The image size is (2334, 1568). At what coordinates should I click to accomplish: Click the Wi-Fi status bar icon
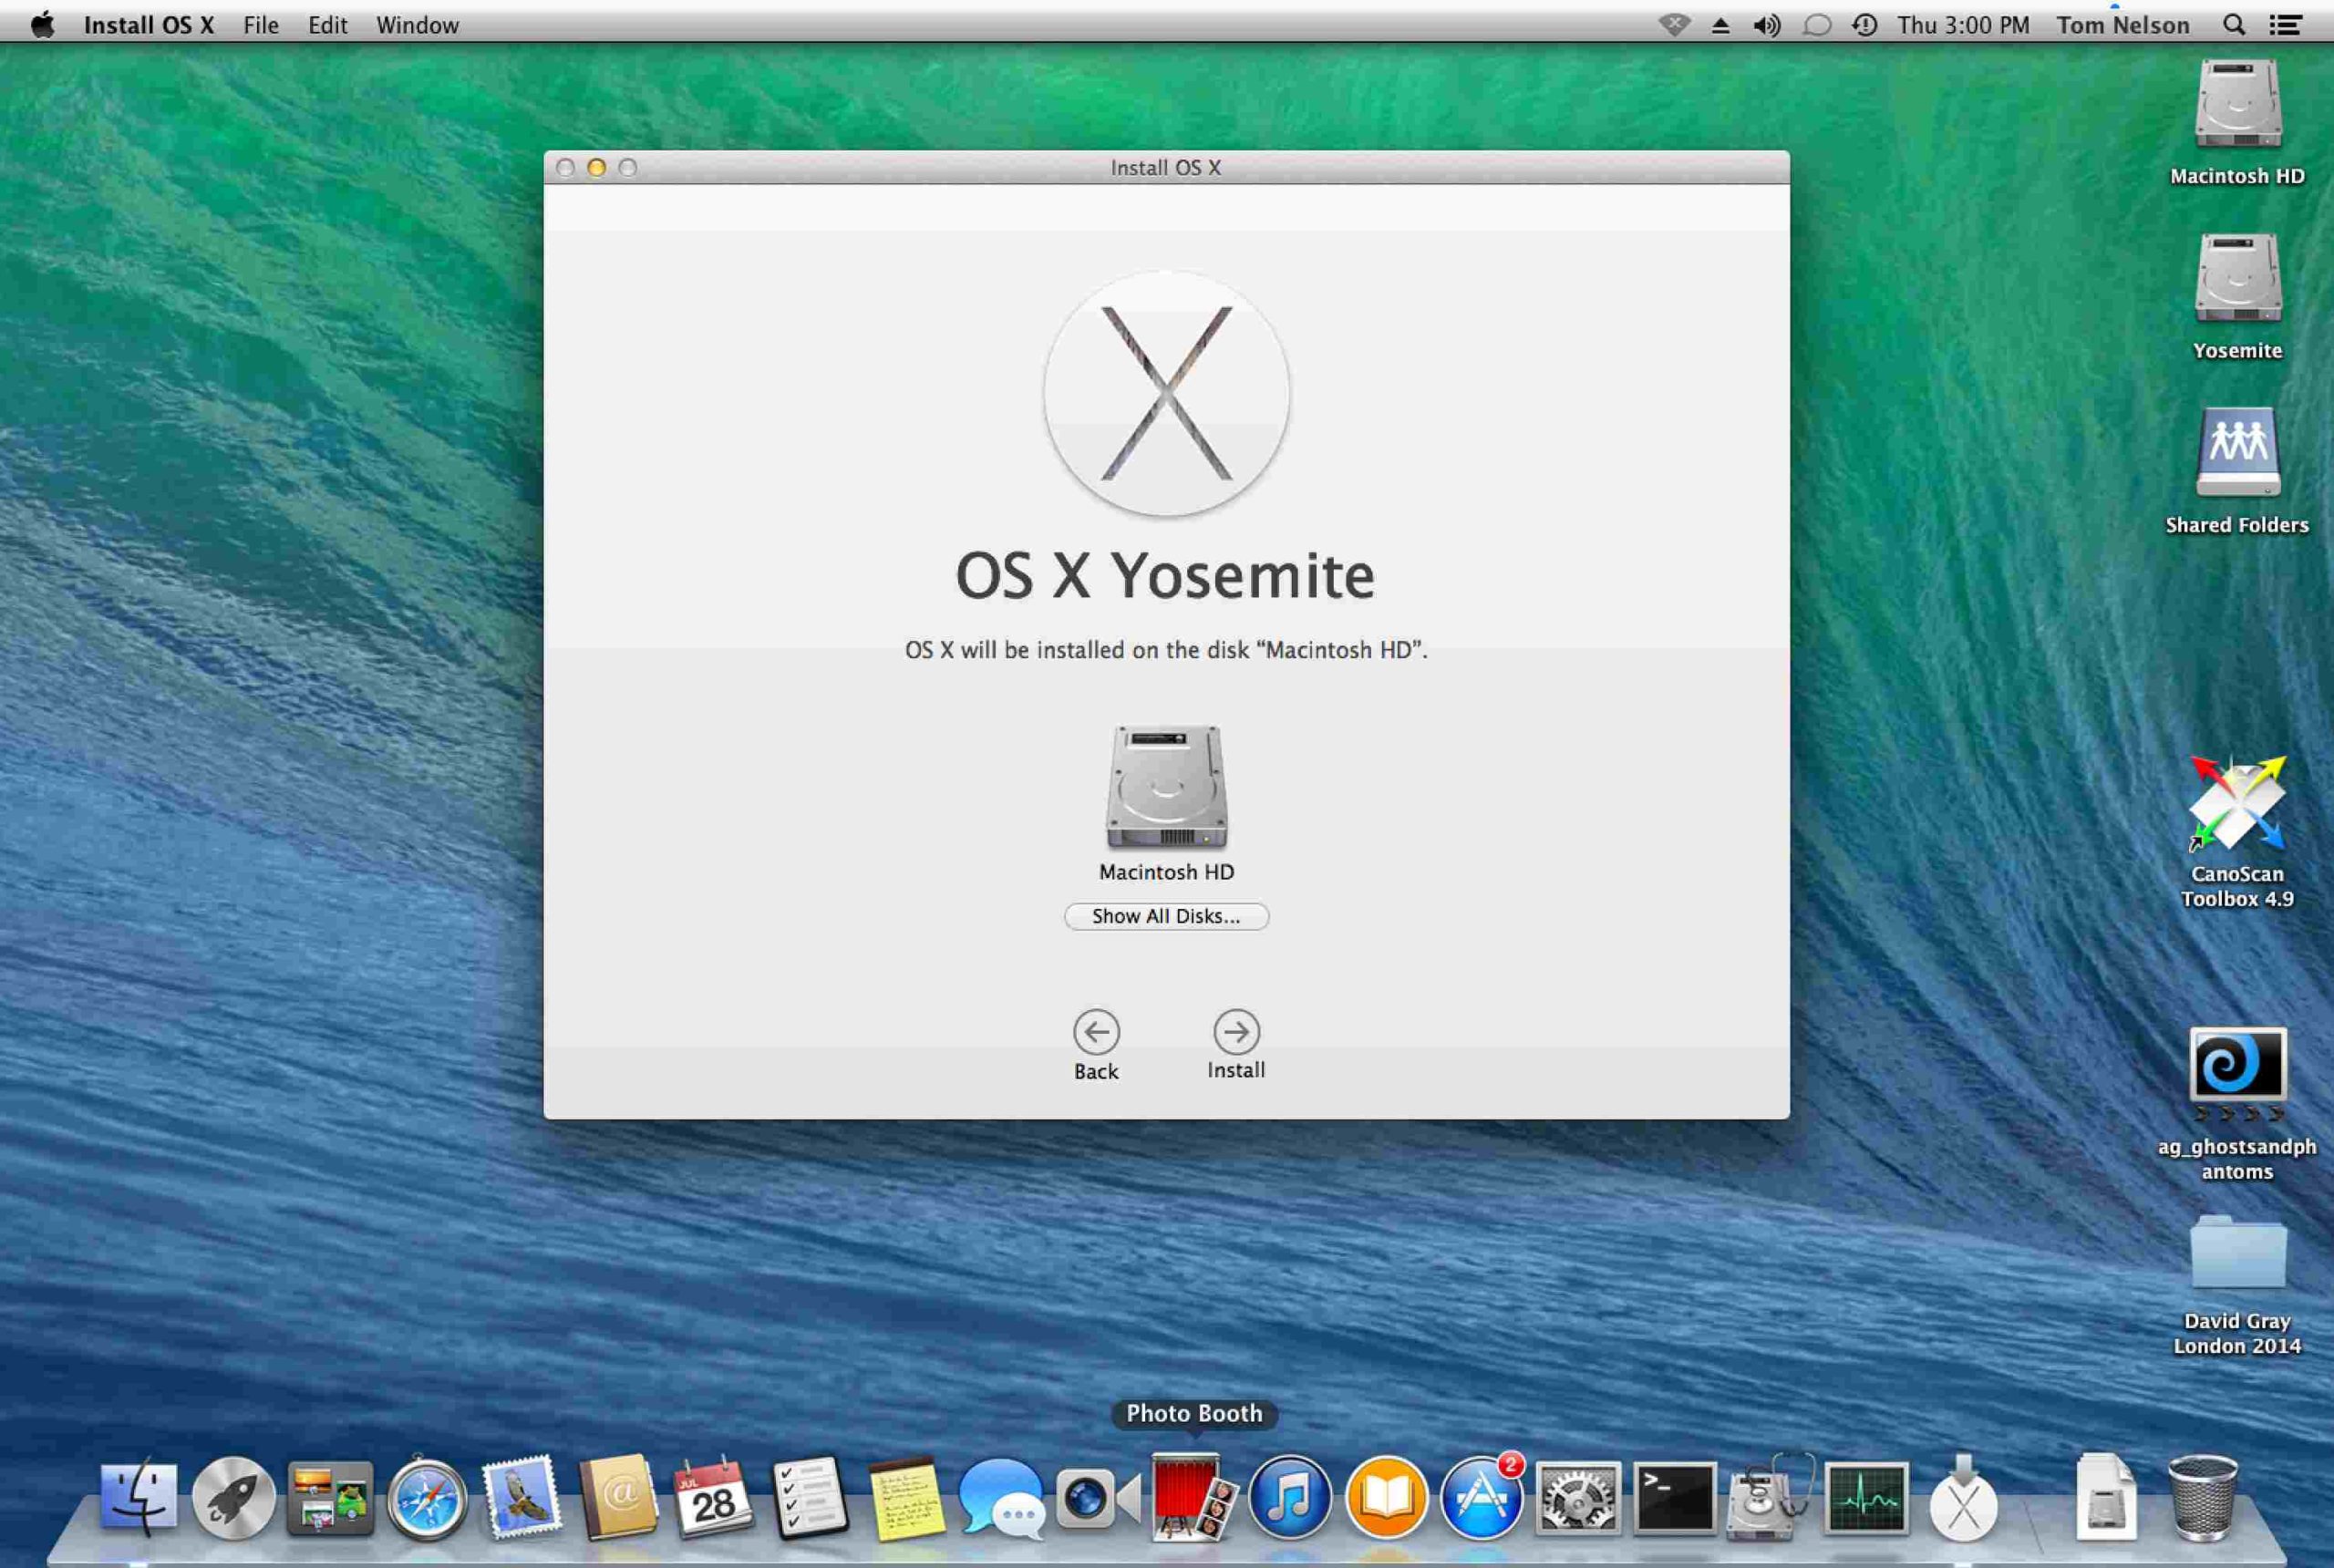1676,23
